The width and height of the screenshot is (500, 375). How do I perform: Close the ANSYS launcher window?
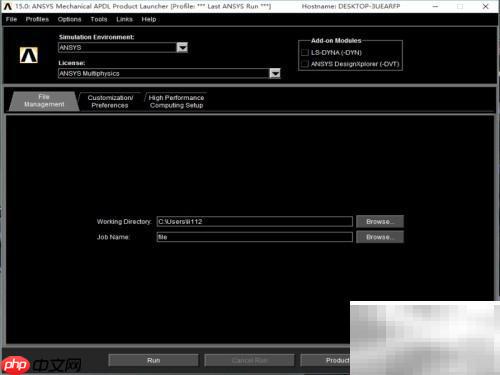485,6
